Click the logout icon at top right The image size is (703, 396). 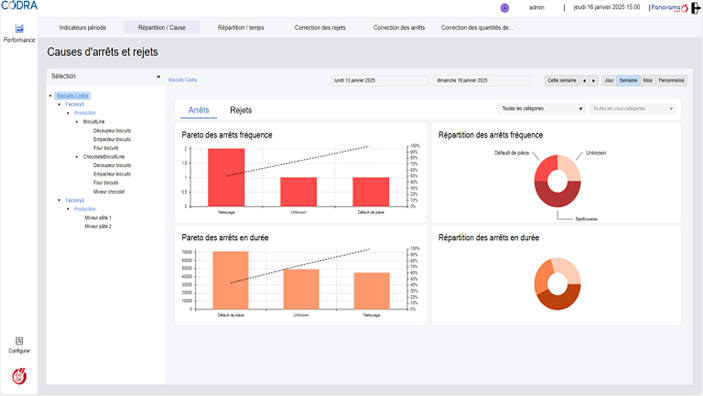click(696, 8)
